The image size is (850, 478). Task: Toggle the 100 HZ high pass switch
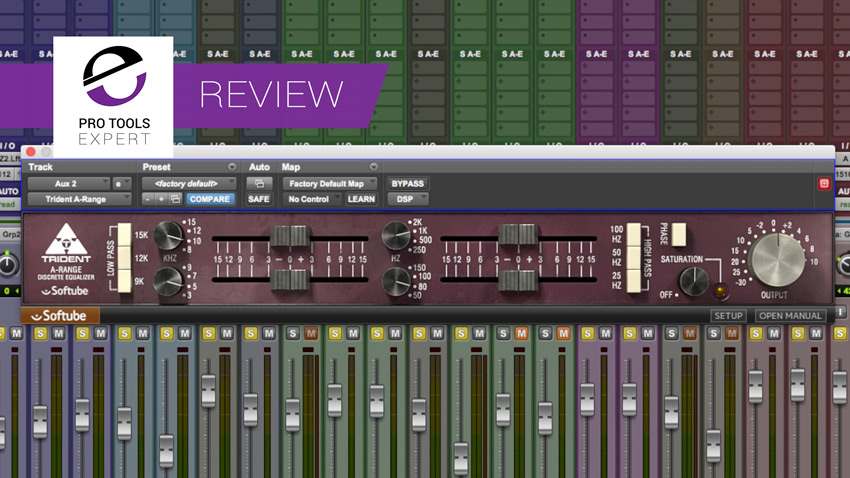pos(634,234)
